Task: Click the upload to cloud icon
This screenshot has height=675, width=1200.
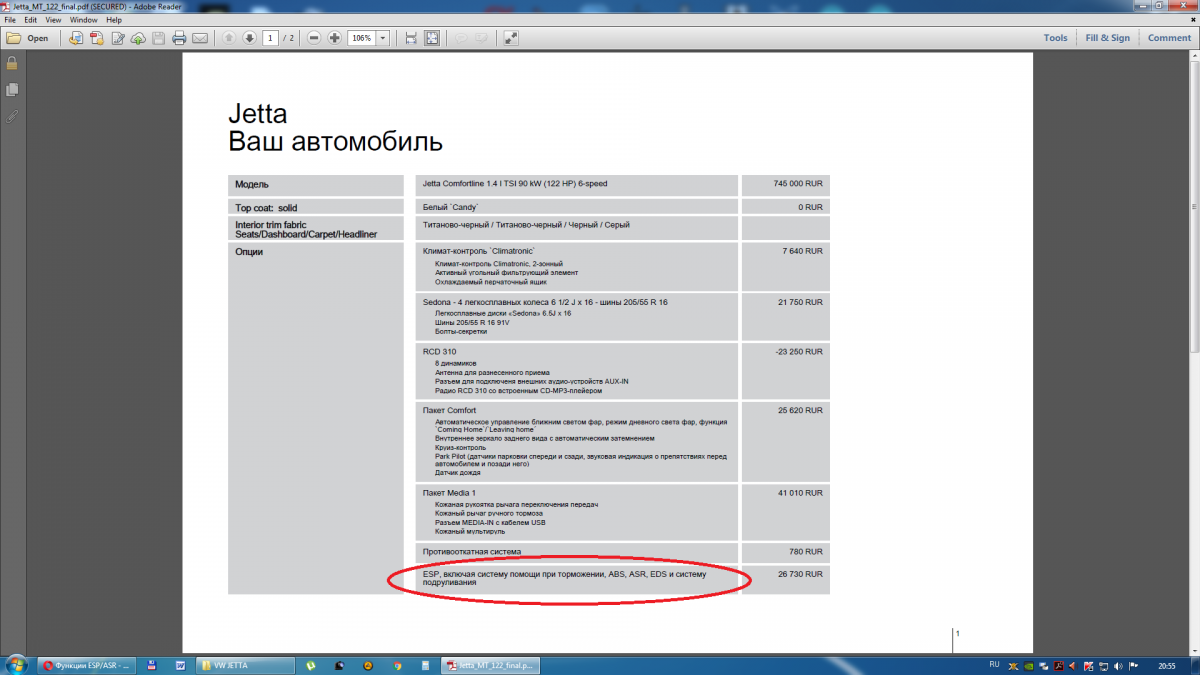Action: click(138, 38)
